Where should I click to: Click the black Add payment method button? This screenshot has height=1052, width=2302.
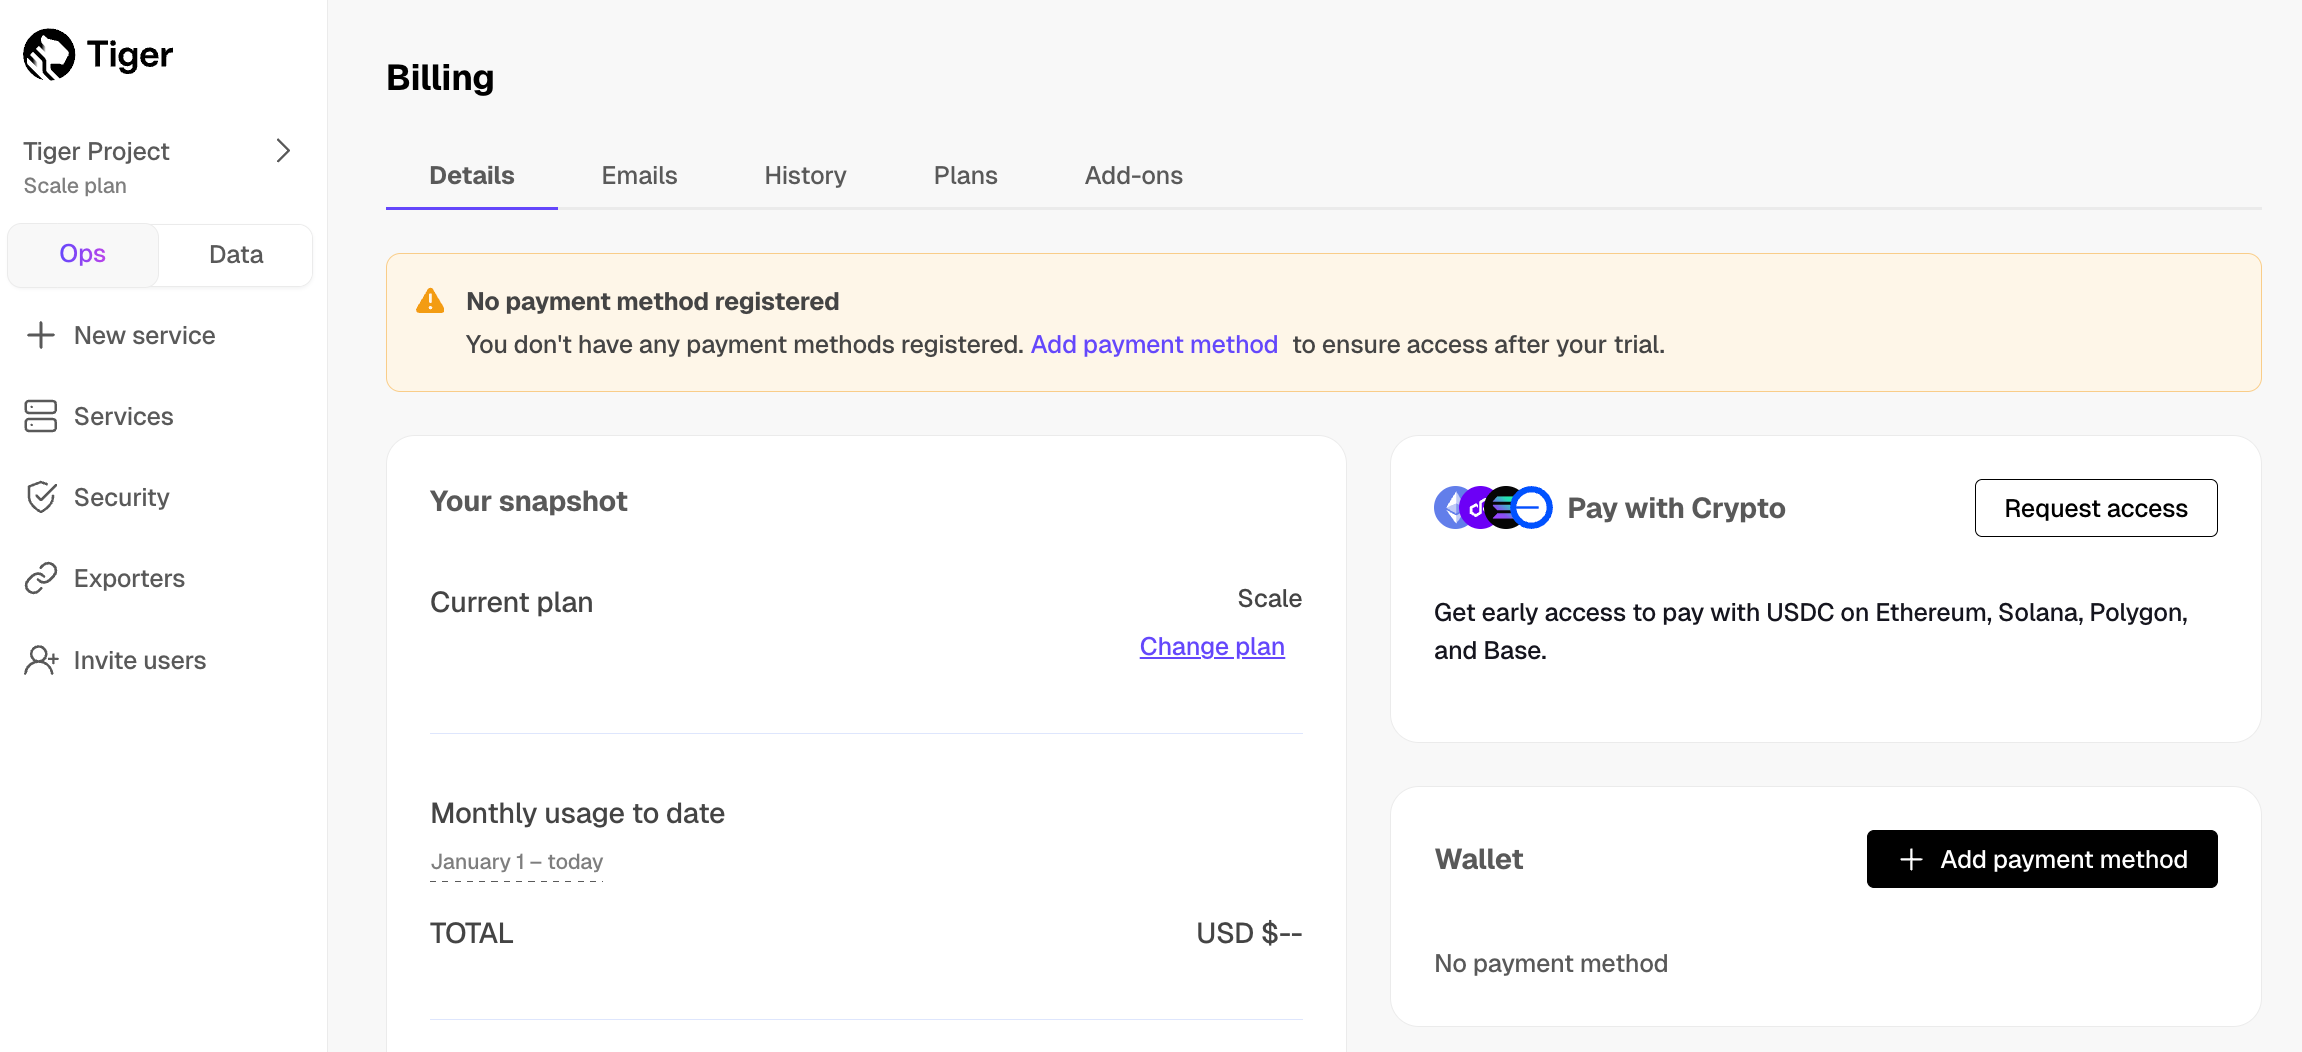click(2042, 858)
